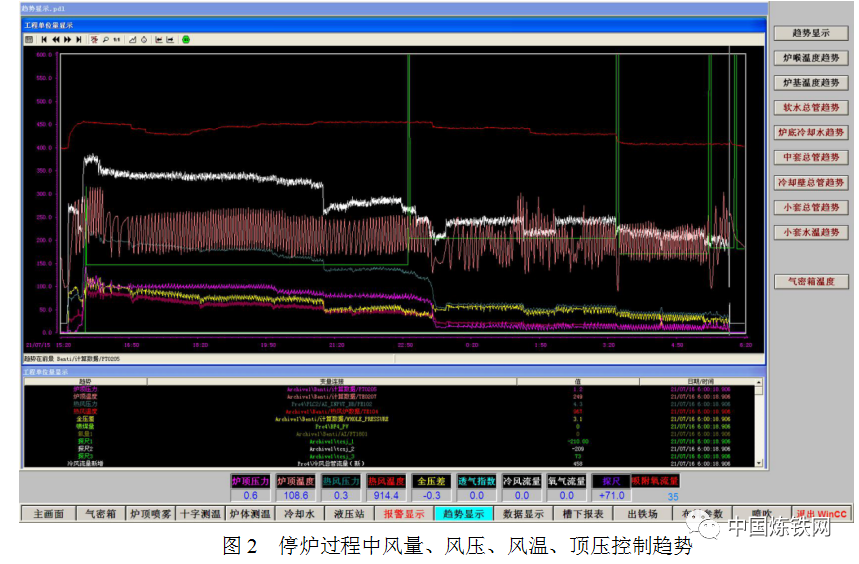This screenshot has height=564, width=859.
Task: Select the magnifier zoom tool
Action: (105, 39)
